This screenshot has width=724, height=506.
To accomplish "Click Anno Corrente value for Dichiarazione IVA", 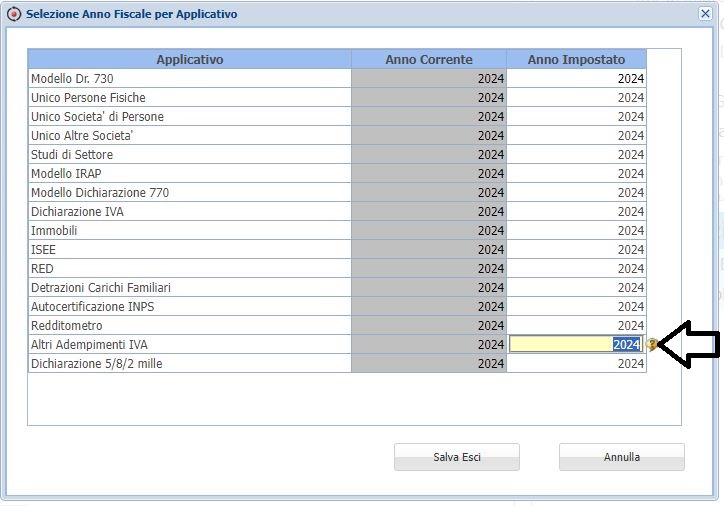I will pyautogui.click(x=428, y=211).
